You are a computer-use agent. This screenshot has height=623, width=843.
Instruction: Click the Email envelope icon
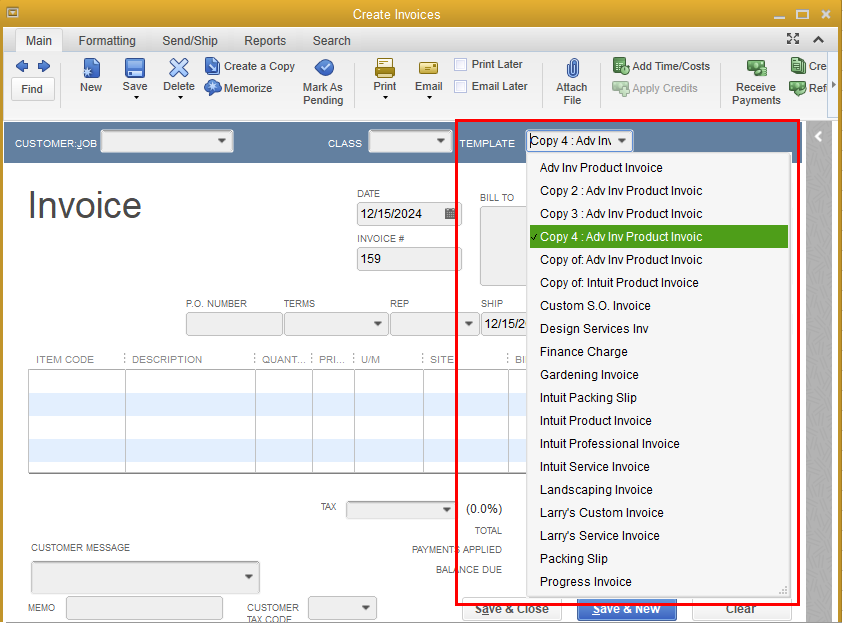coord(429,68)
